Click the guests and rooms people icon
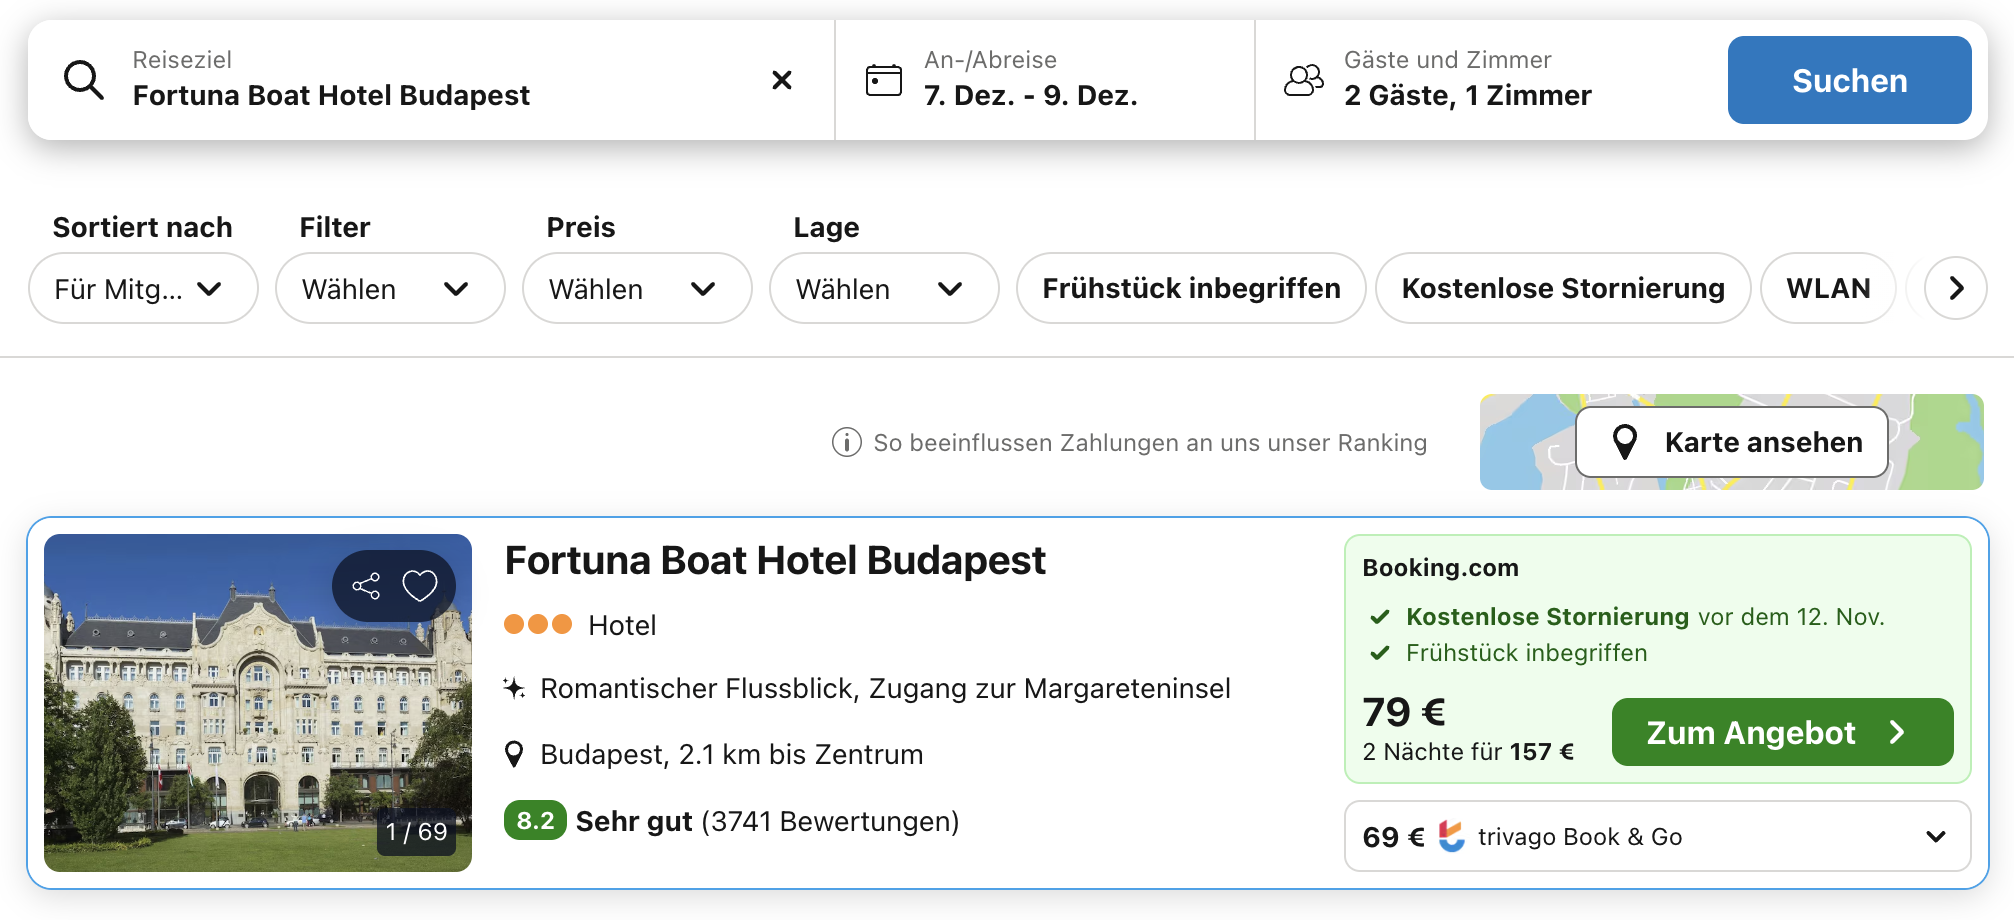Screen dimensions: 2014x920 [x=1303, y=80]
